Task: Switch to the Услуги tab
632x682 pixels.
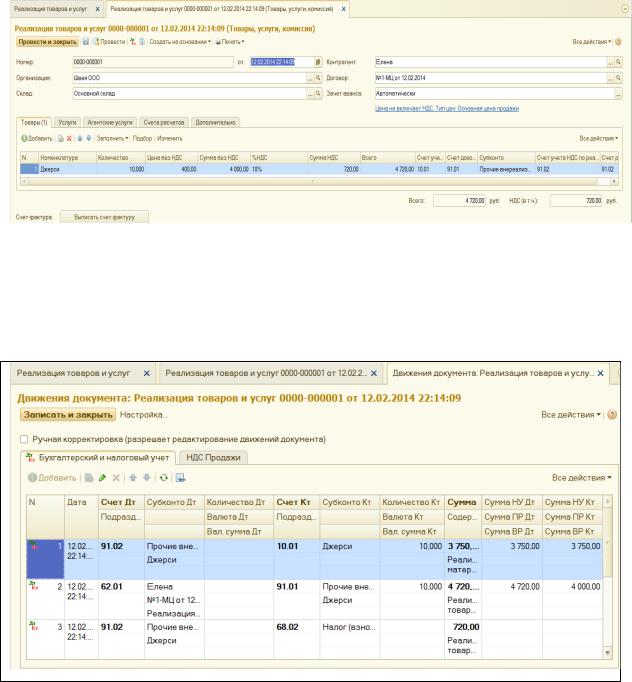Action: tap(67, 123)
